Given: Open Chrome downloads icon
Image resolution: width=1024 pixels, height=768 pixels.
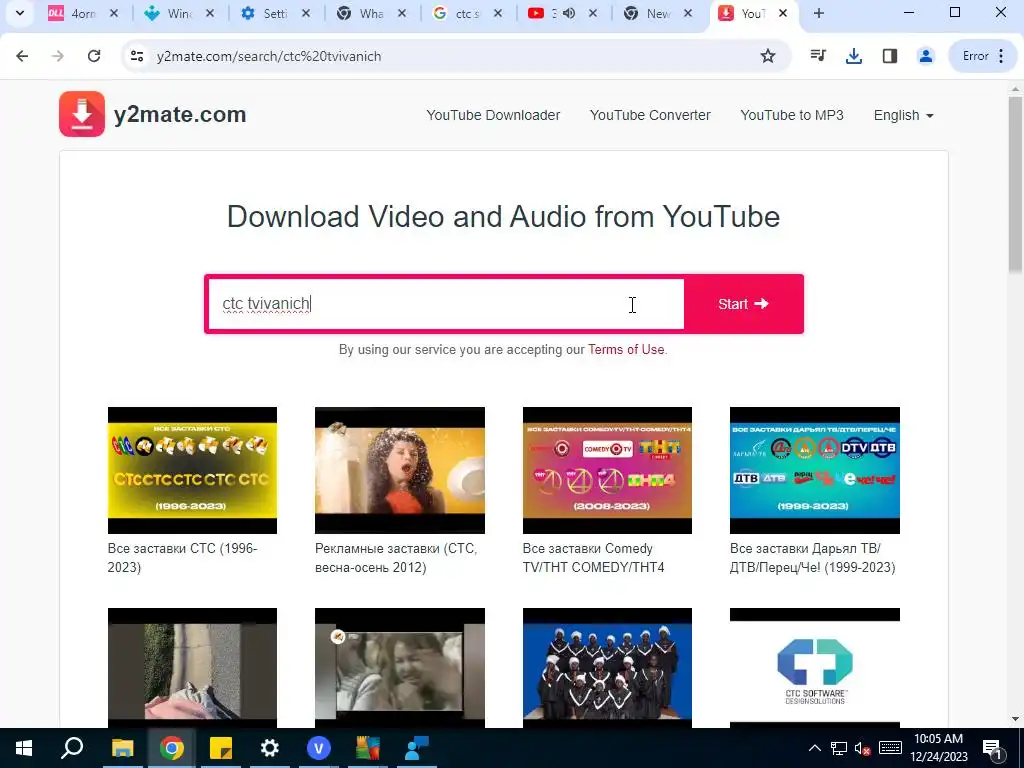Looking at the screenshot, I should (x=854, y=56).
